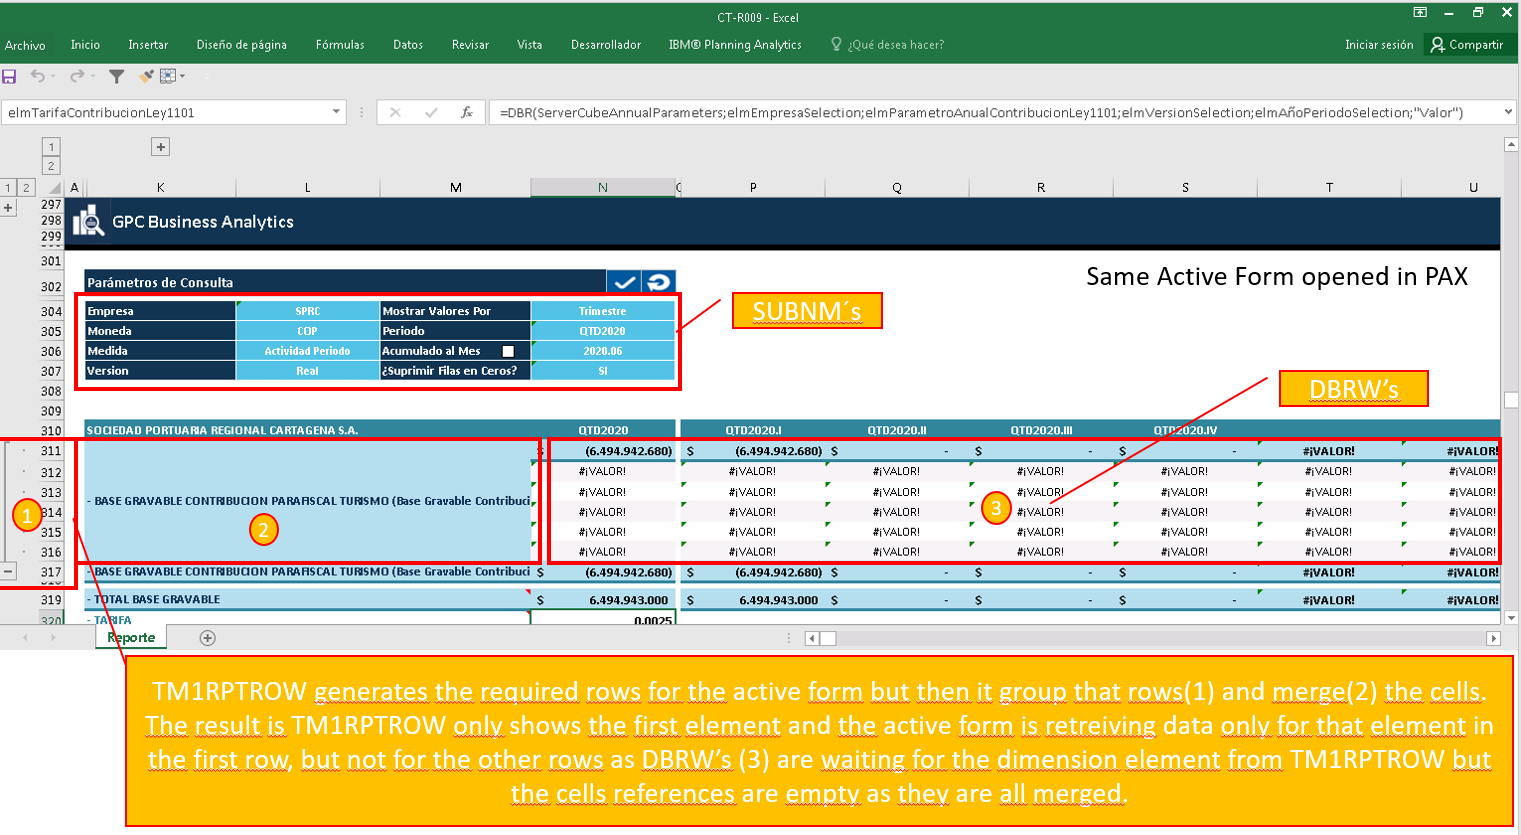Show row outline level 1
Screen dimensions: 1521x835
click(8, 187)
